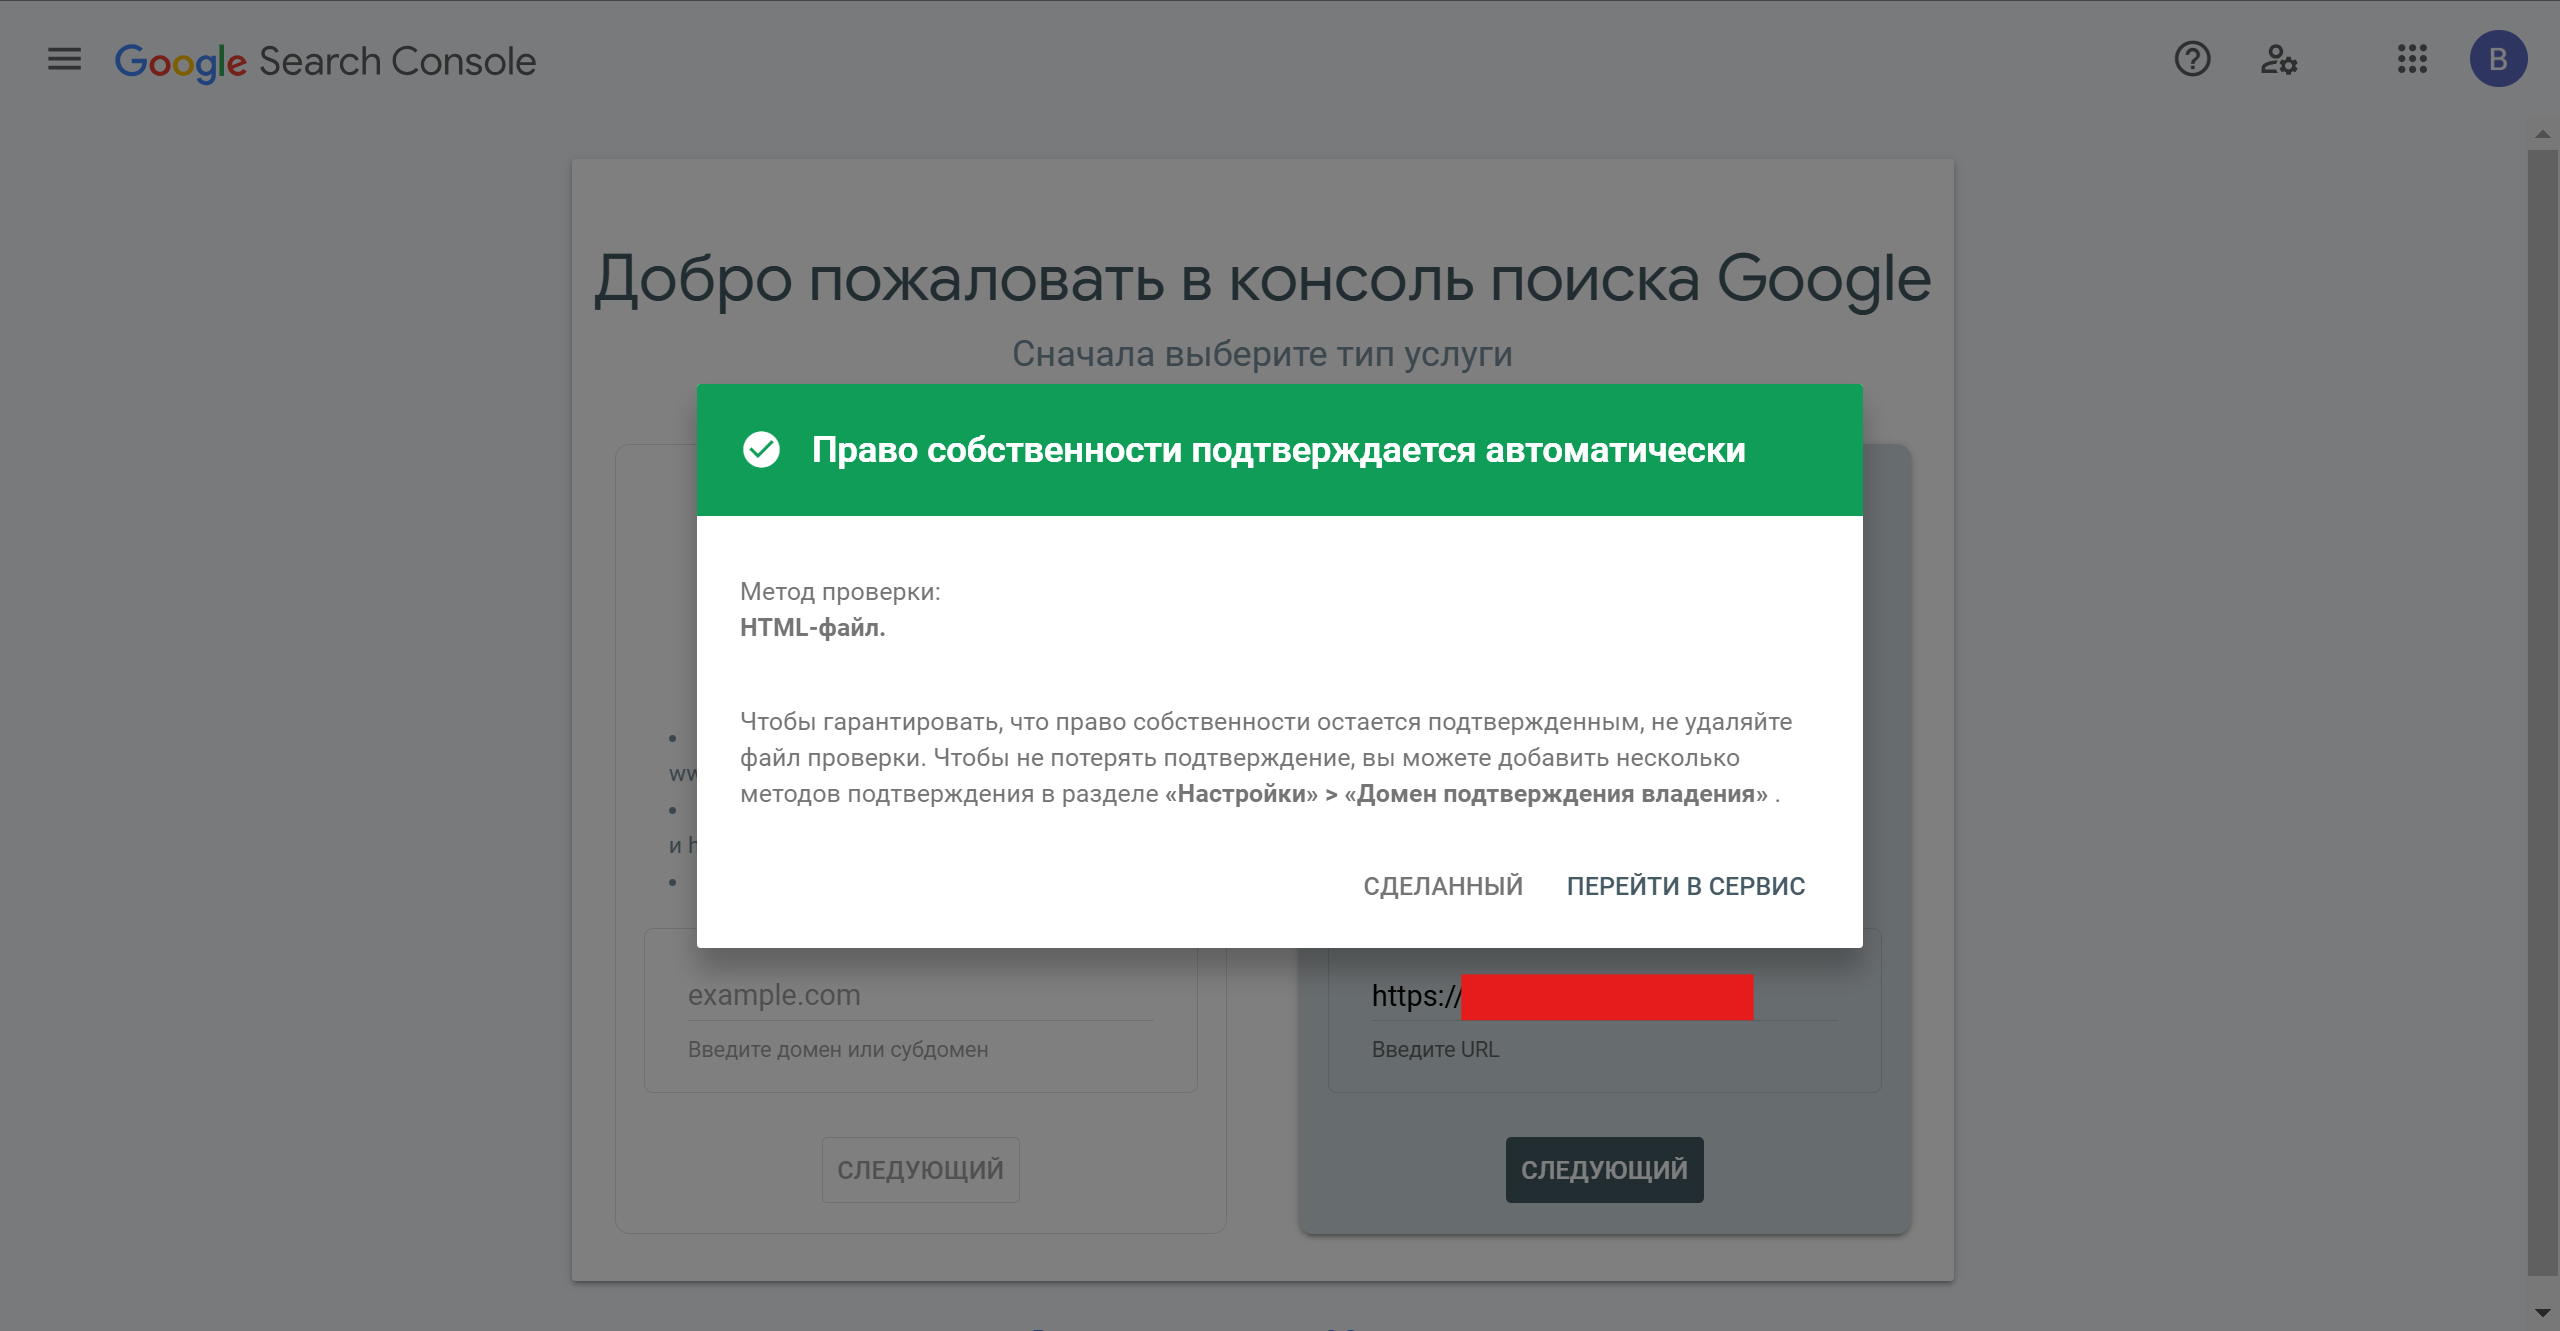The image size is (2560, 1331).
Task: Open the account avatar labeled B
Action: (2498, 60)
